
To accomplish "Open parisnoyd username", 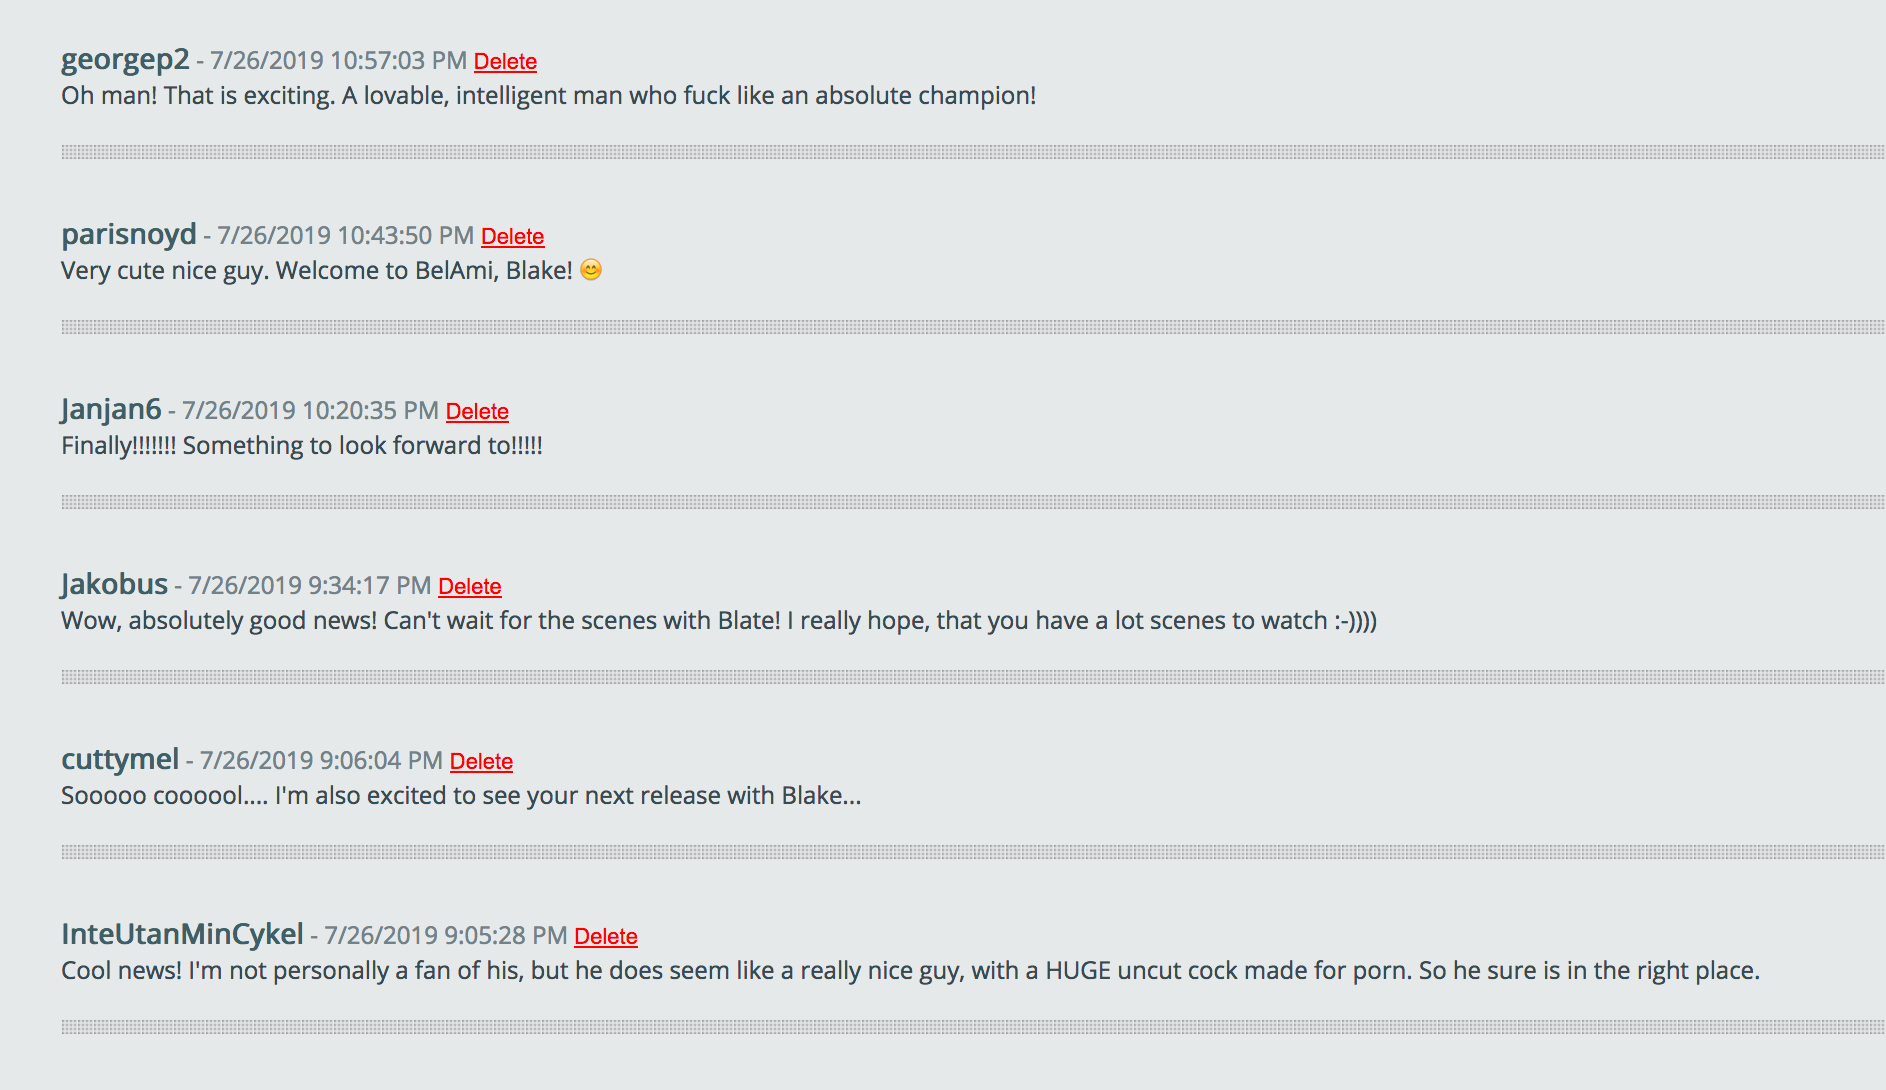I will 129,235.
